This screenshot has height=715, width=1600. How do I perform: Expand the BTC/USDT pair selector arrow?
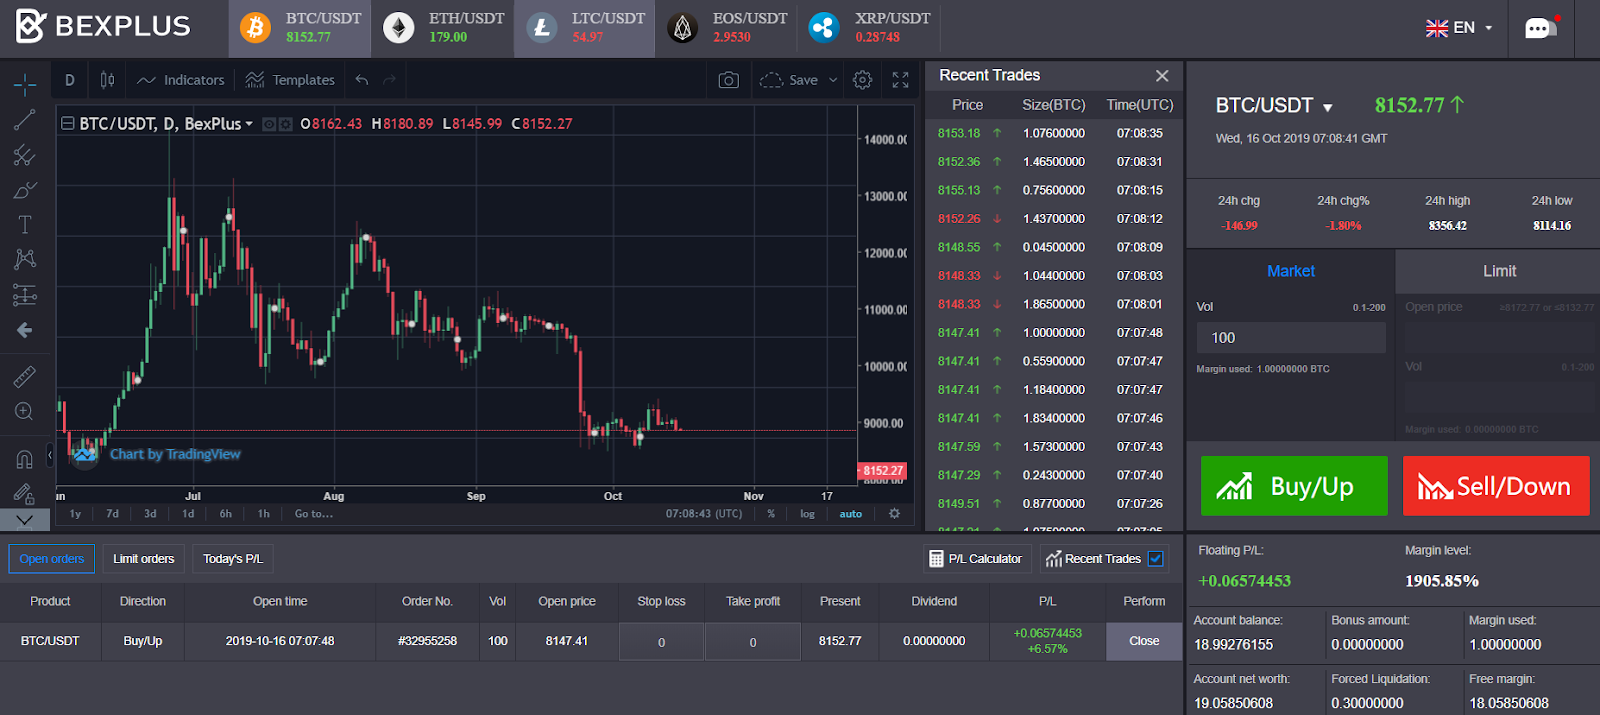tap(1328, 107)
